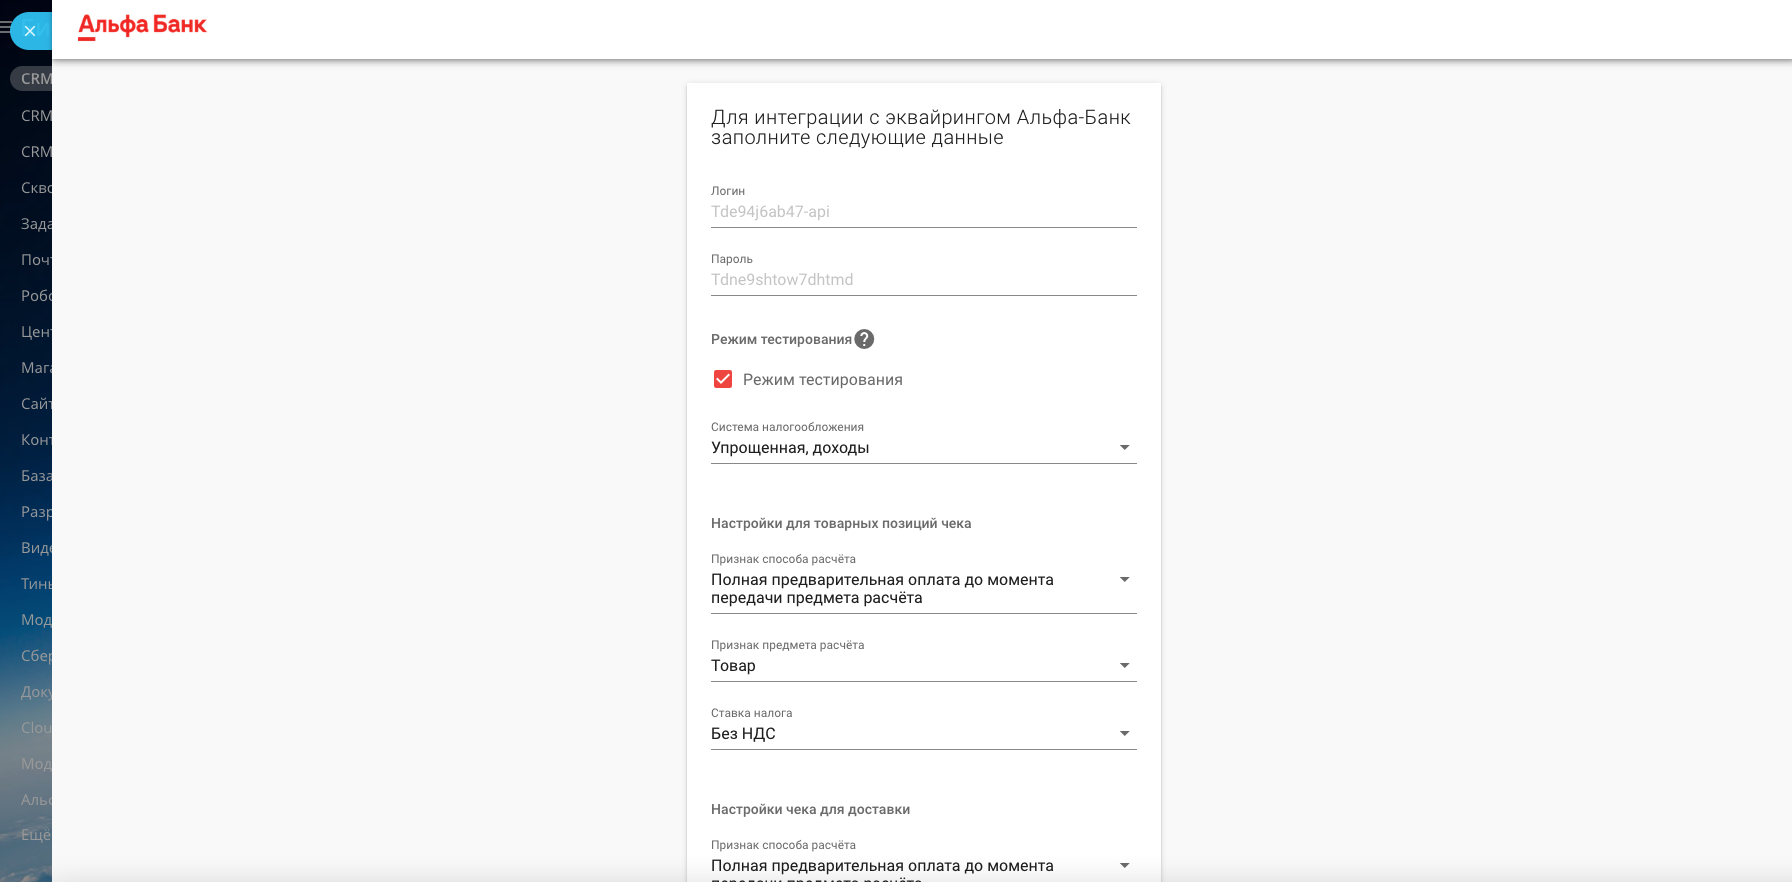Open the Система налогообложения dropdown
Image resolution: width=1792 pixels, height=882 pixels.
click(x=922, y=448)
